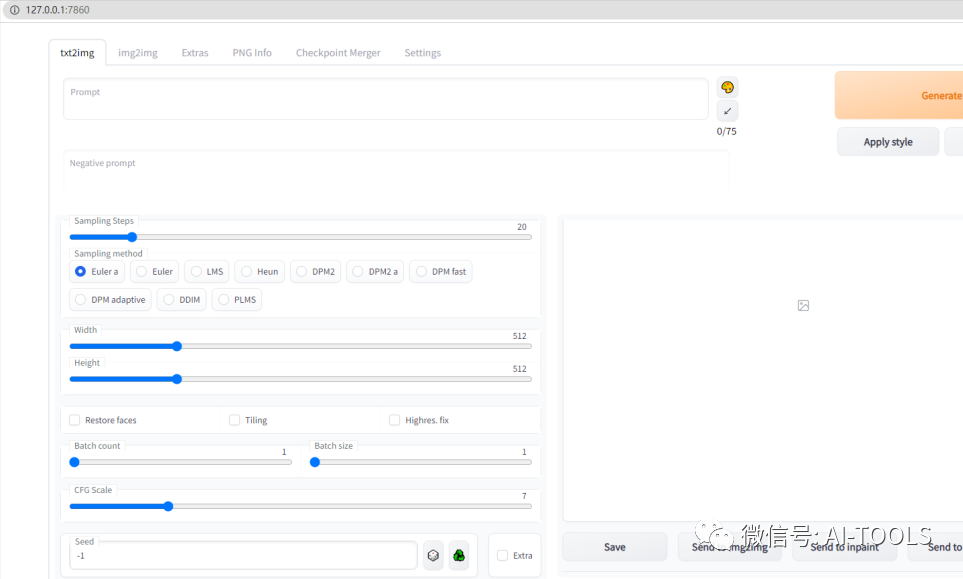Screen dimensions: 963x579
Task: Open the Checkpoint Merger tab
Action: tap(338, 53)
